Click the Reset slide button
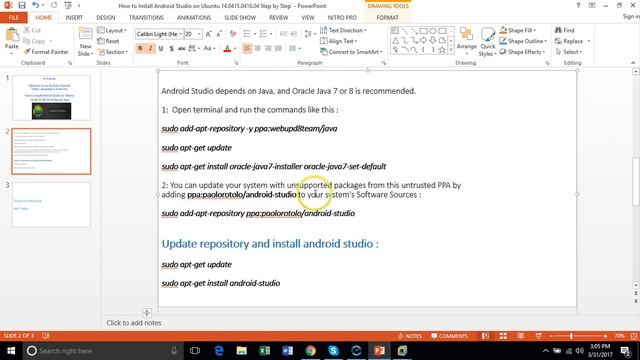 point(109,41)
